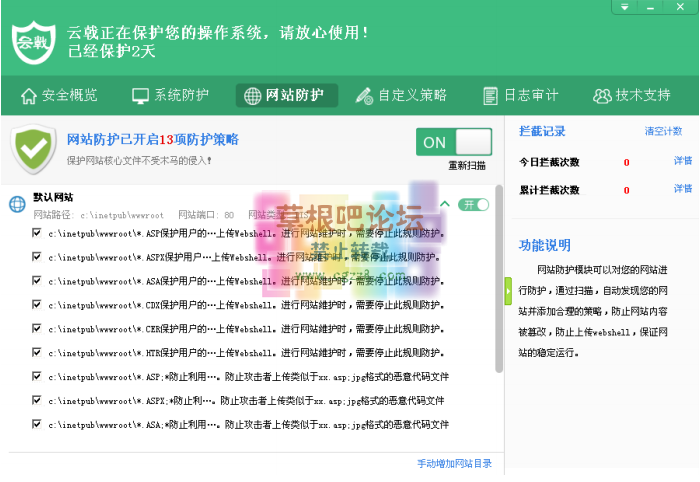Open the title bar dropdown menu arrow
The image size is (700, 482).
tap(625, 7)
